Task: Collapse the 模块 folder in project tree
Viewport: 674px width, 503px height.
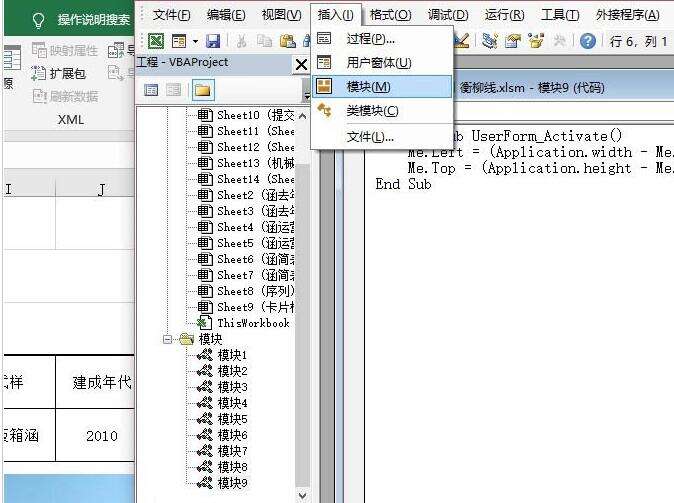Action: tap(168, 339)
